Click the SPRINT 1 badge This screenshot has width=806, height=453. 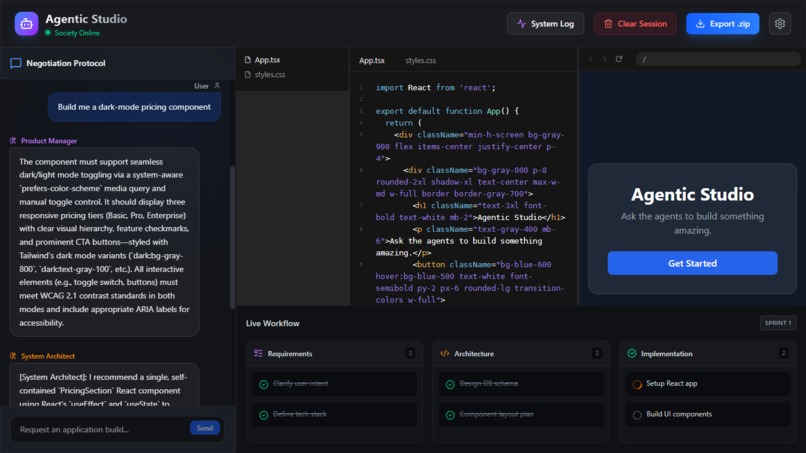(778, 323)
